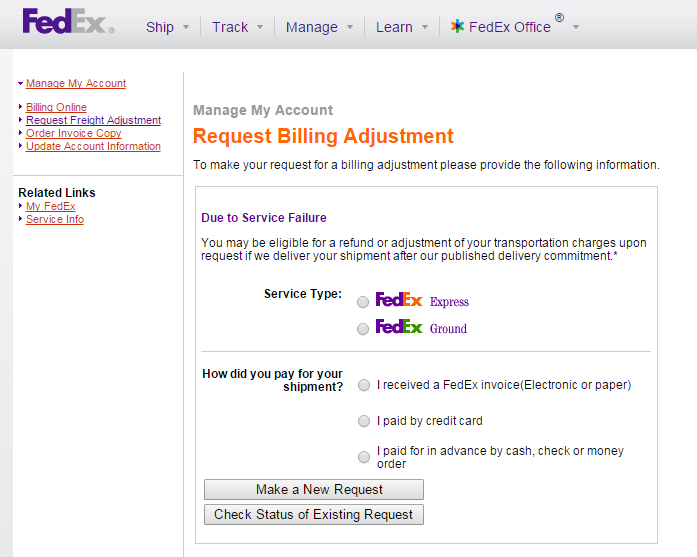Choose 'I received a FedEx invoice' option

coord(364,385)
